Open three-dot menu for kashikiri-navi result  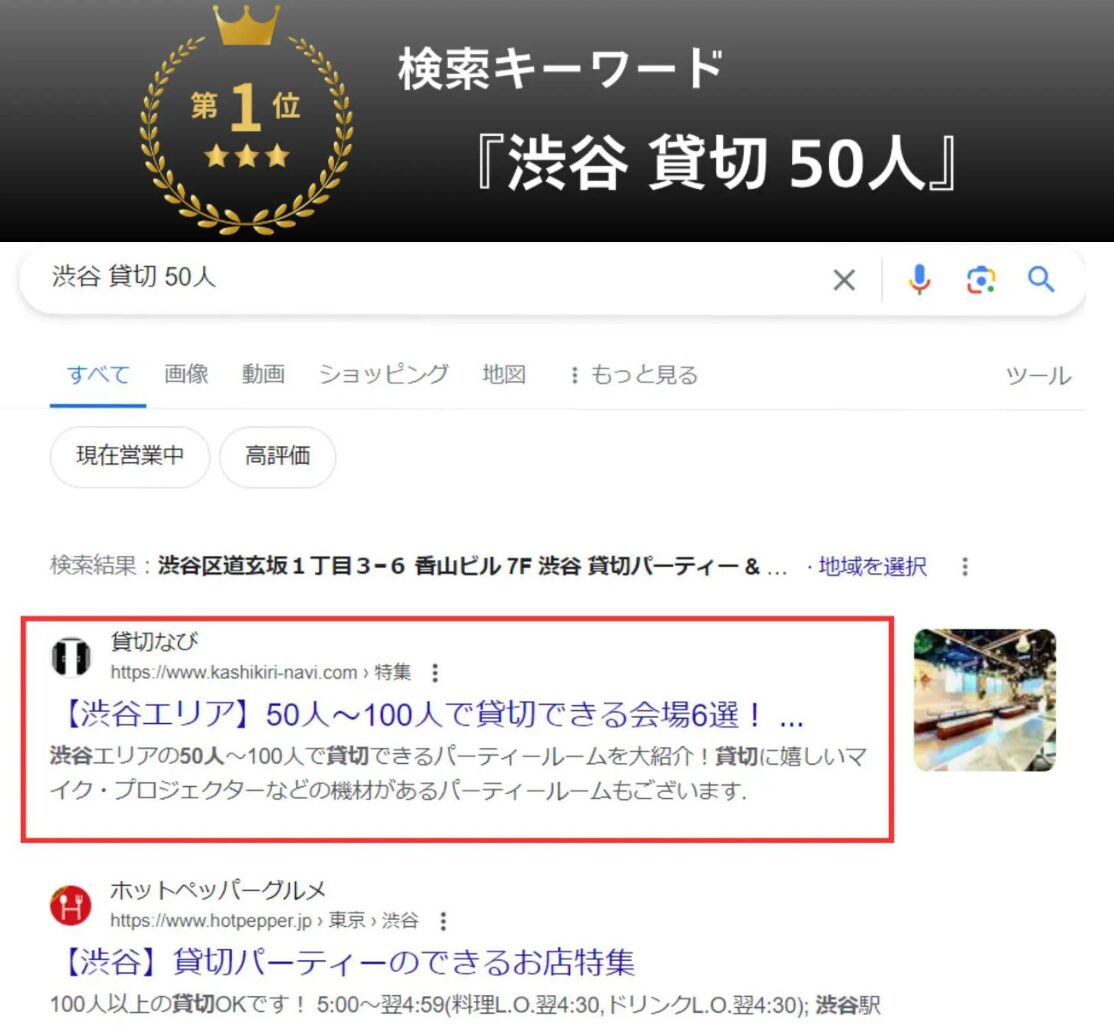435,672
